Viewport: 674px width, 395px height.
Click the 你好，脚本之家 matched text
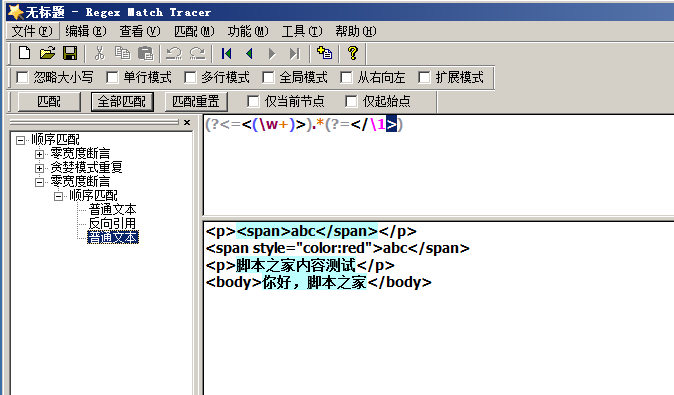tap(314, 282)
